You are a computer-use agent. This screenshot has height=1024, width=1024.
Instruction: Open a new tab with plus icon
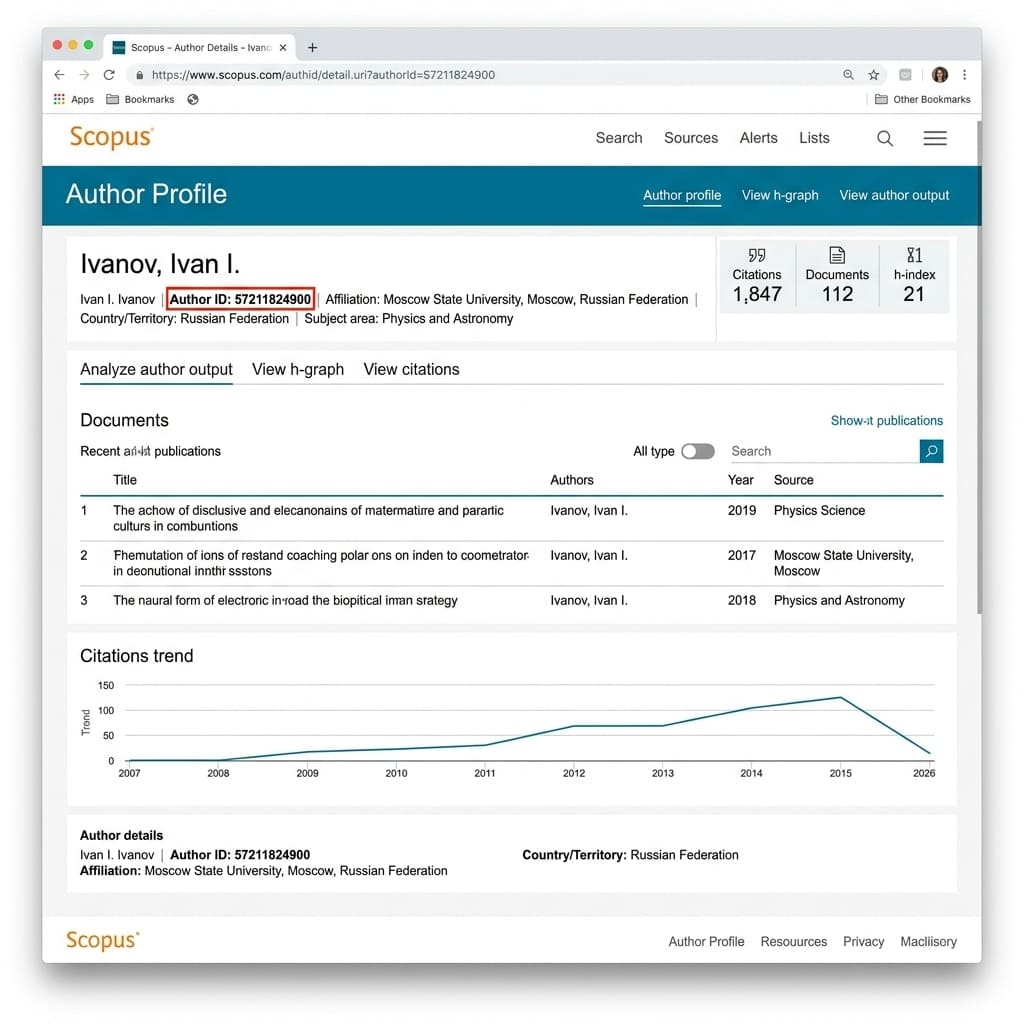click(313, 48)
